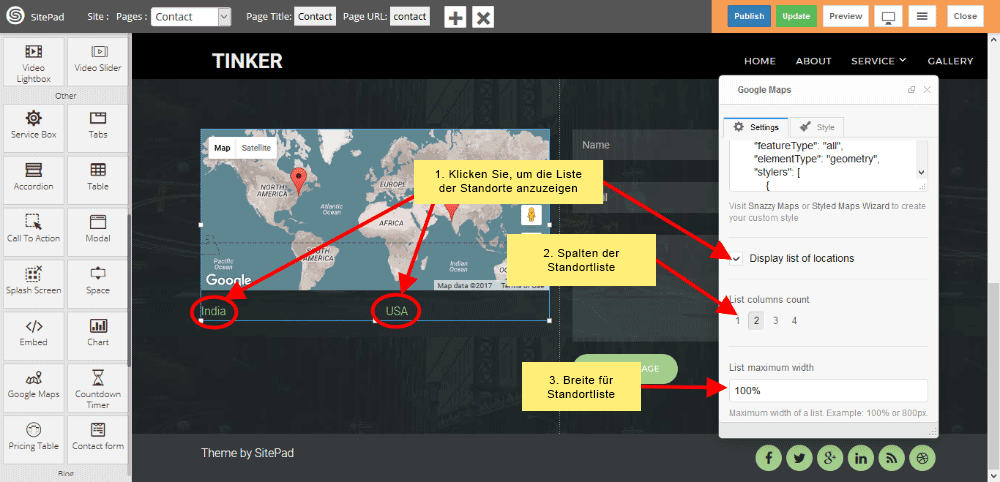Click the Preview button
Image resolution: width=1000 pixels, height=482 pixels.
click(x=846, y=17)
